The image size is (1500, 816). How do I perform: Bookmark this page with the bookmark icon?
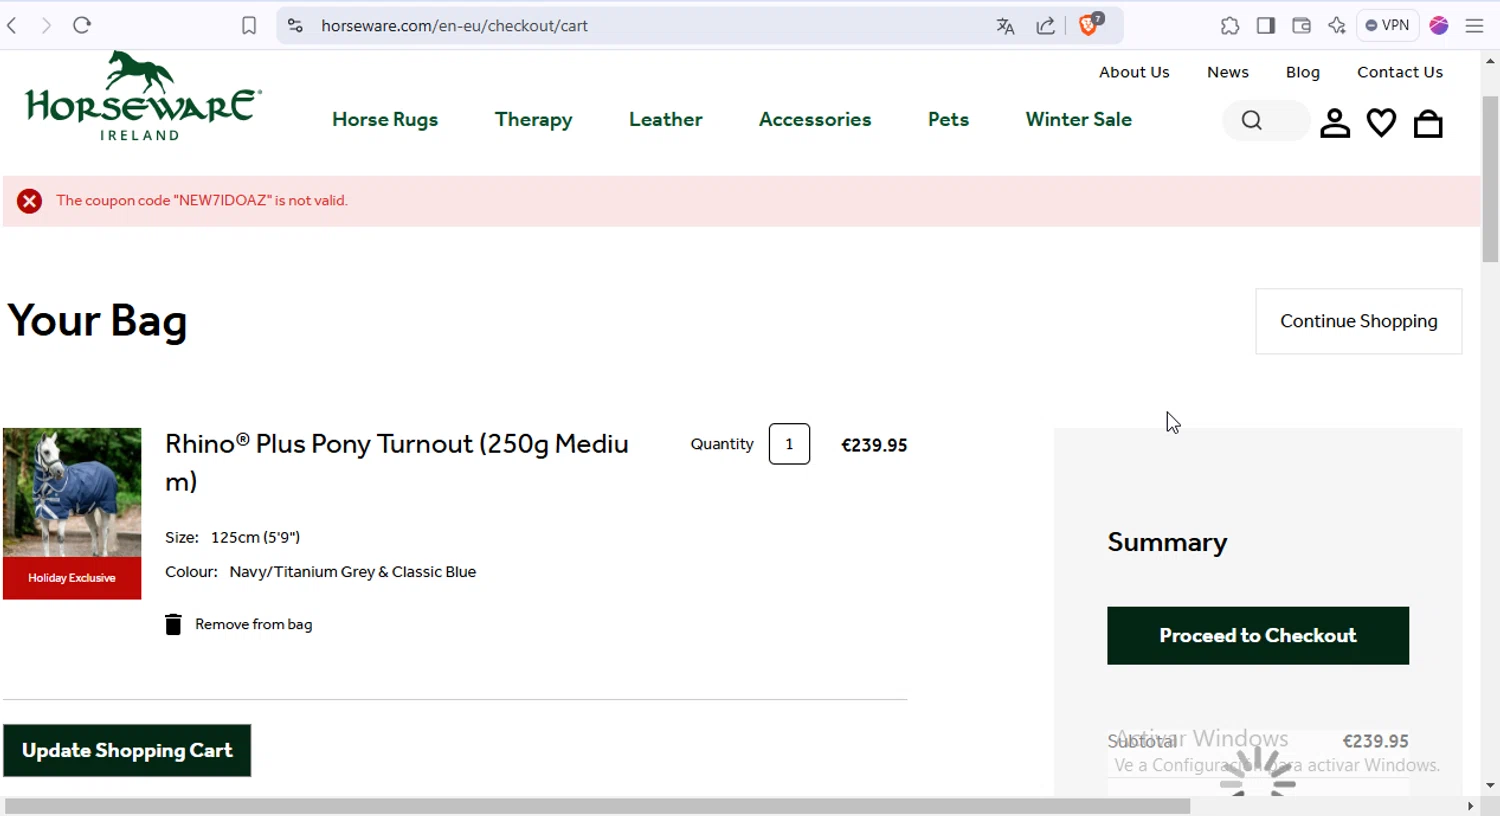click(x=249, y=26)
